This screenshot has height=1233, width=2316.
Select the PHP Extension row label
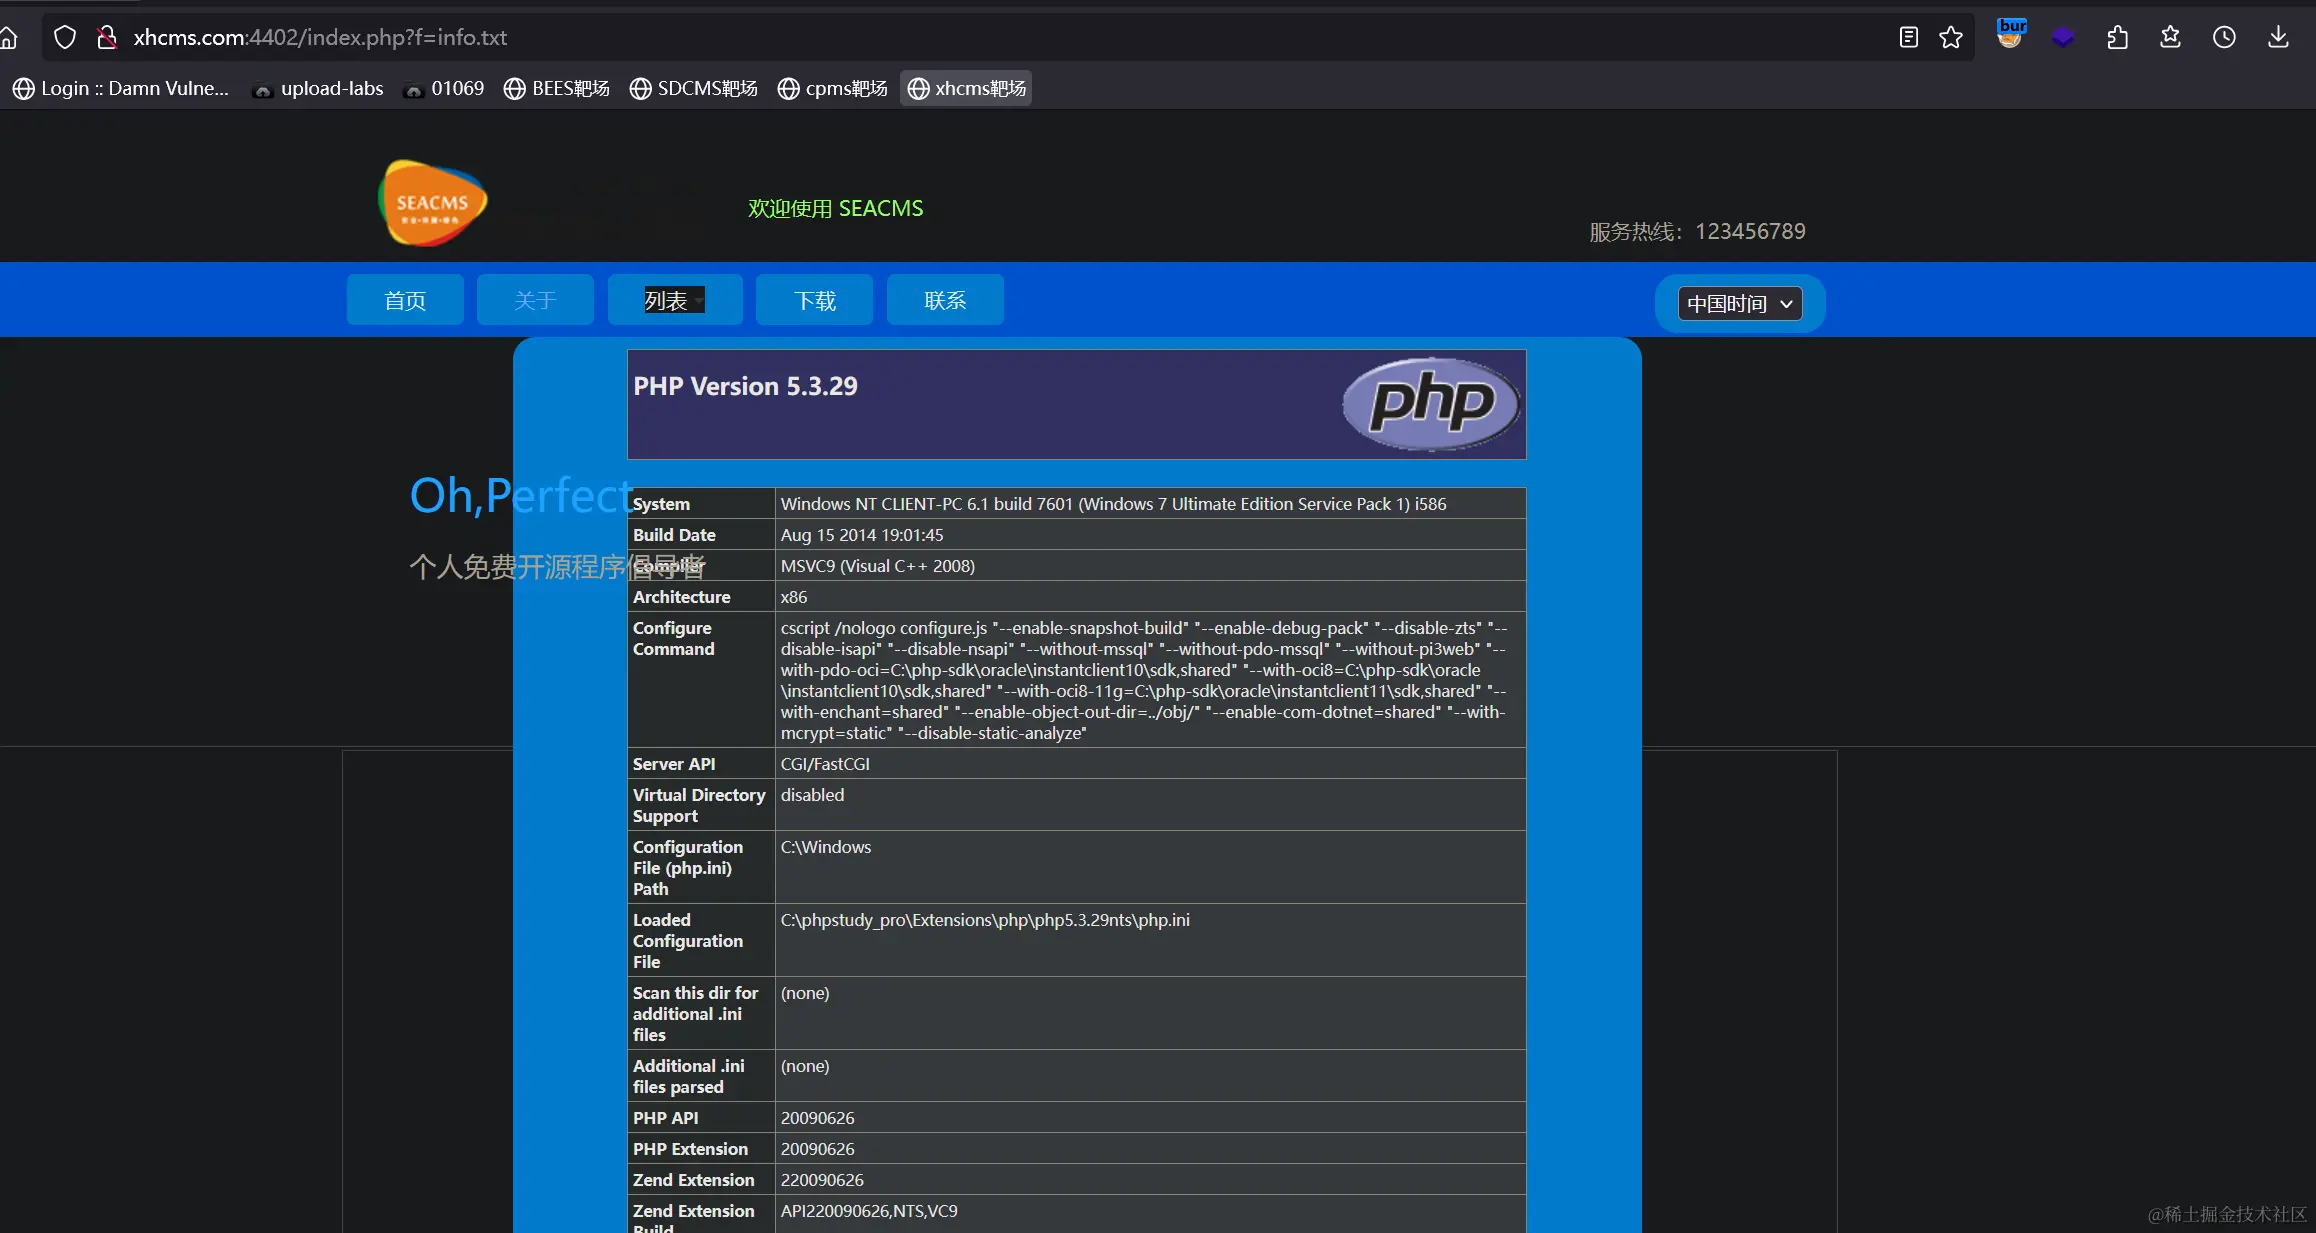(690, 1149)
